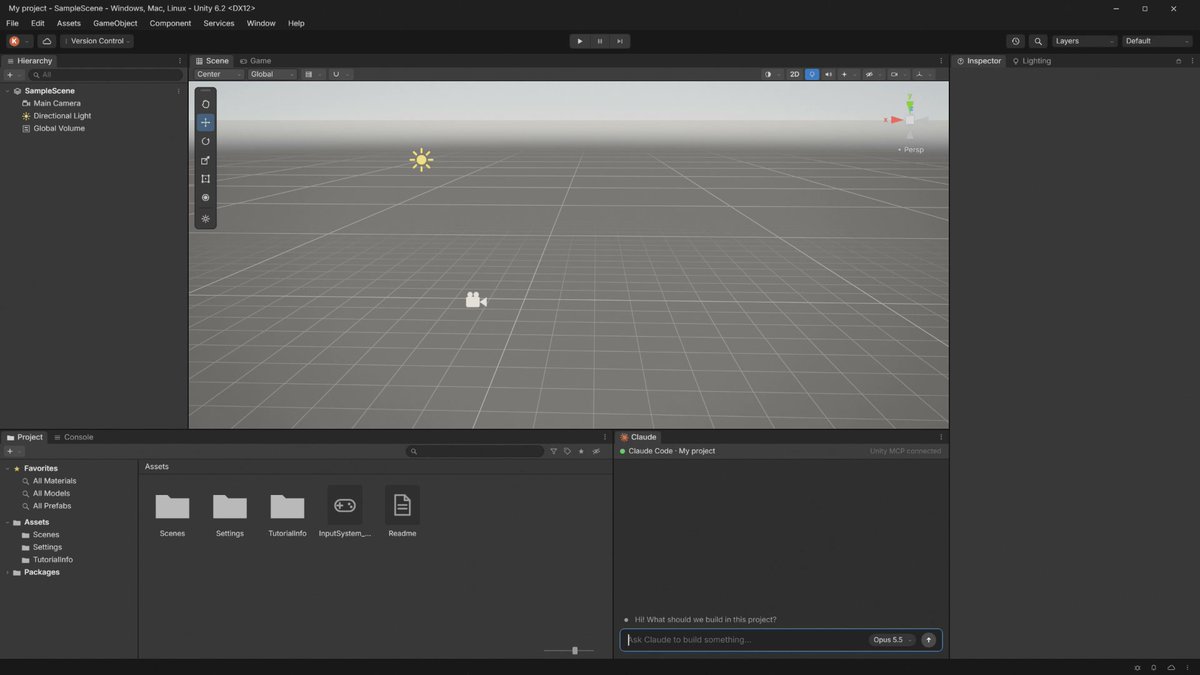
Task: Select the Hand view tool
Action: pos(206,104)
